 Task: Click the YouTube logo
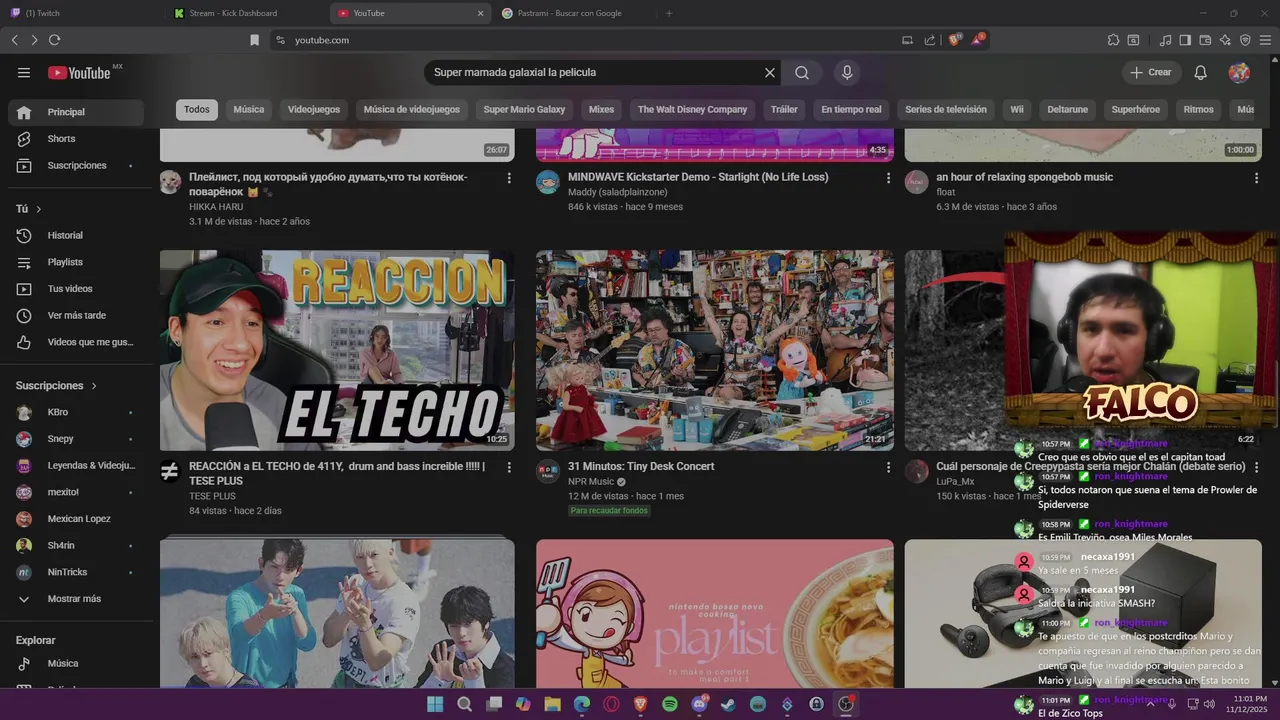pos(79,72)
